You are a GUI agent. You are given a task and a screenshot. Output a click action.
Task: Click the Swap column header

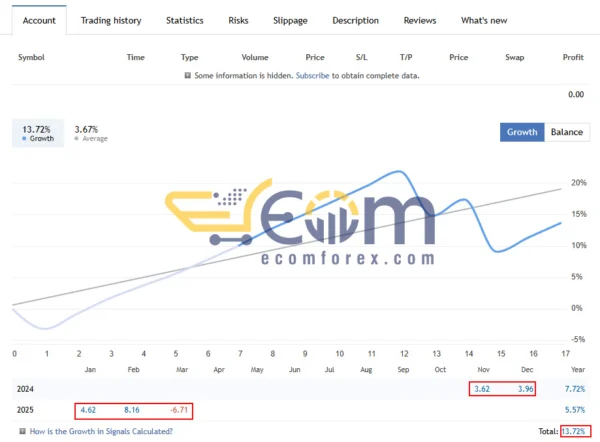515,57
